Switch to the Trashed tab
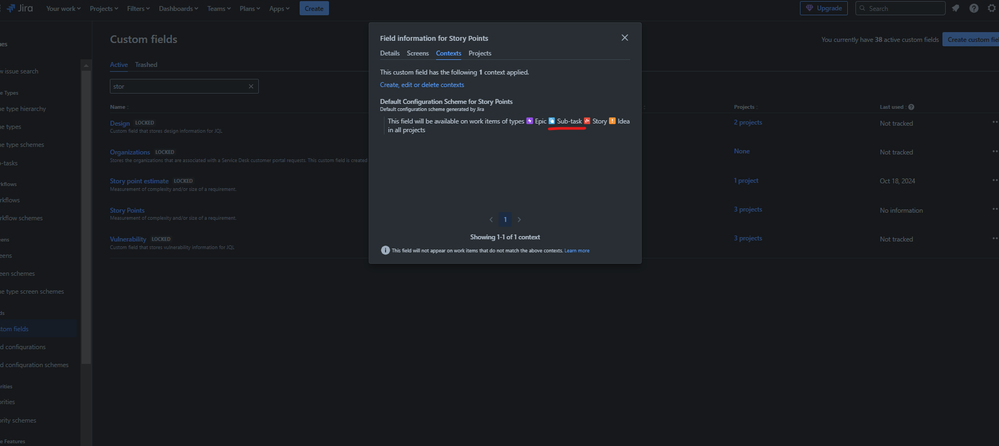 pos(146,64)
